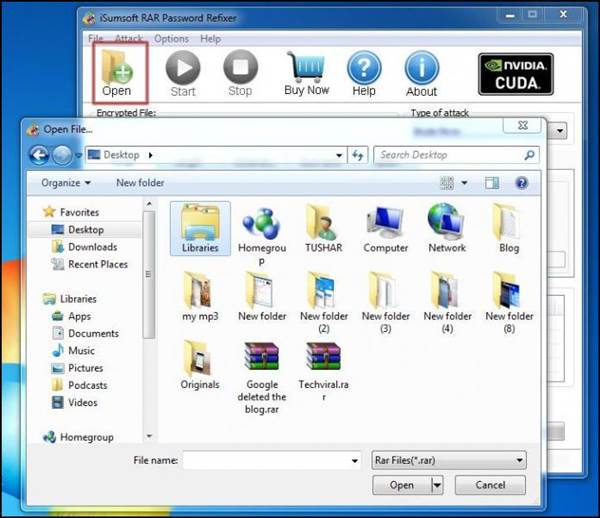Screen dimensions: 600x518
Task: Select the Computer icon
Action: tap(385, 228)
